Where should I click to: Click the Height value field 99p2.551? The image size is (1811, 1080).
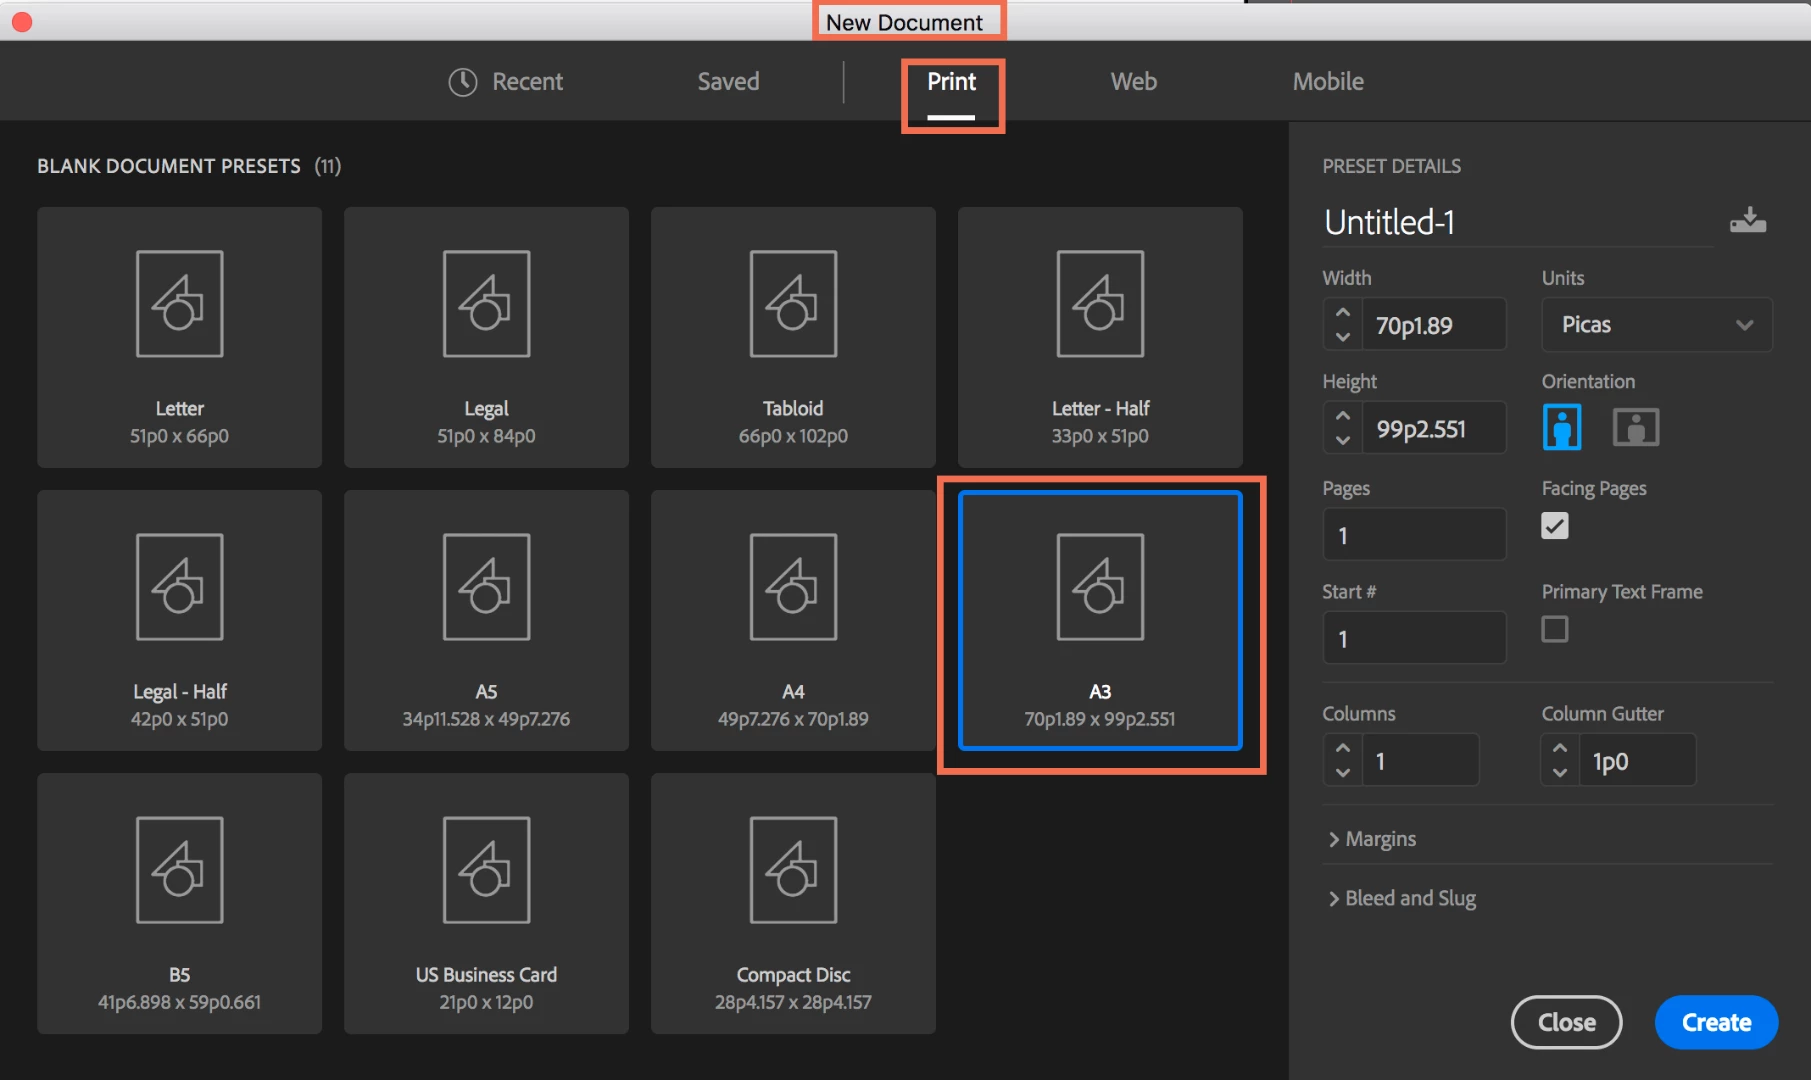point(1434,428)
